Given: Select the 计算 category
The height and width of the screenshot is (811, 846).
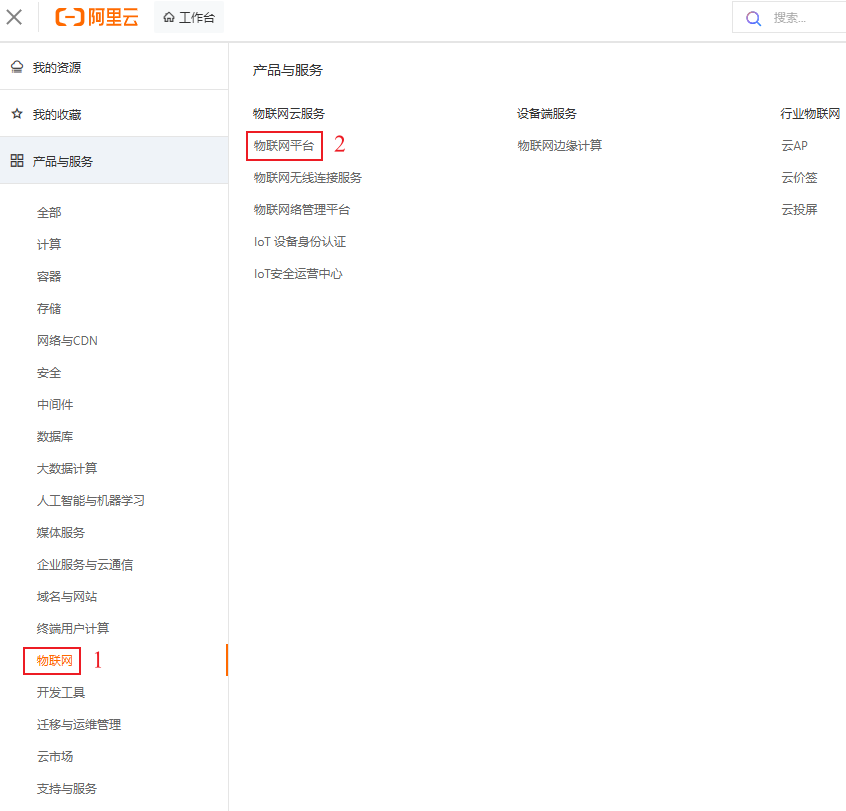Looking at the screenshot, I should 49,244.
